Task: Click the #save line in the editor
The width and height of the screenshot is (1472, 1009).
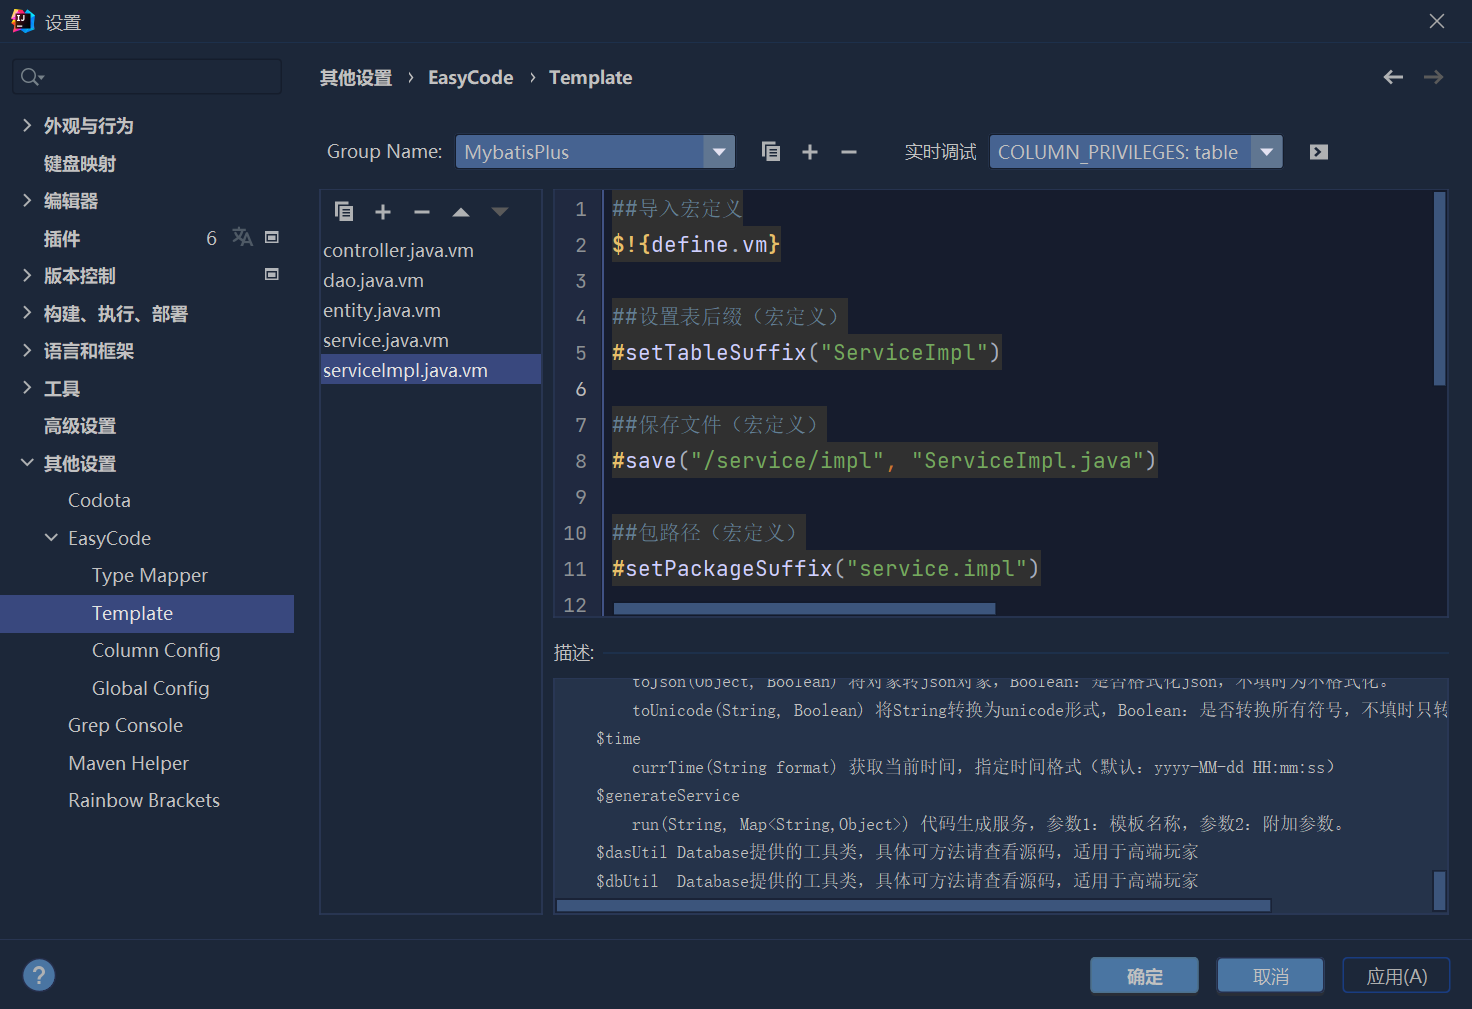Action: 884,460
